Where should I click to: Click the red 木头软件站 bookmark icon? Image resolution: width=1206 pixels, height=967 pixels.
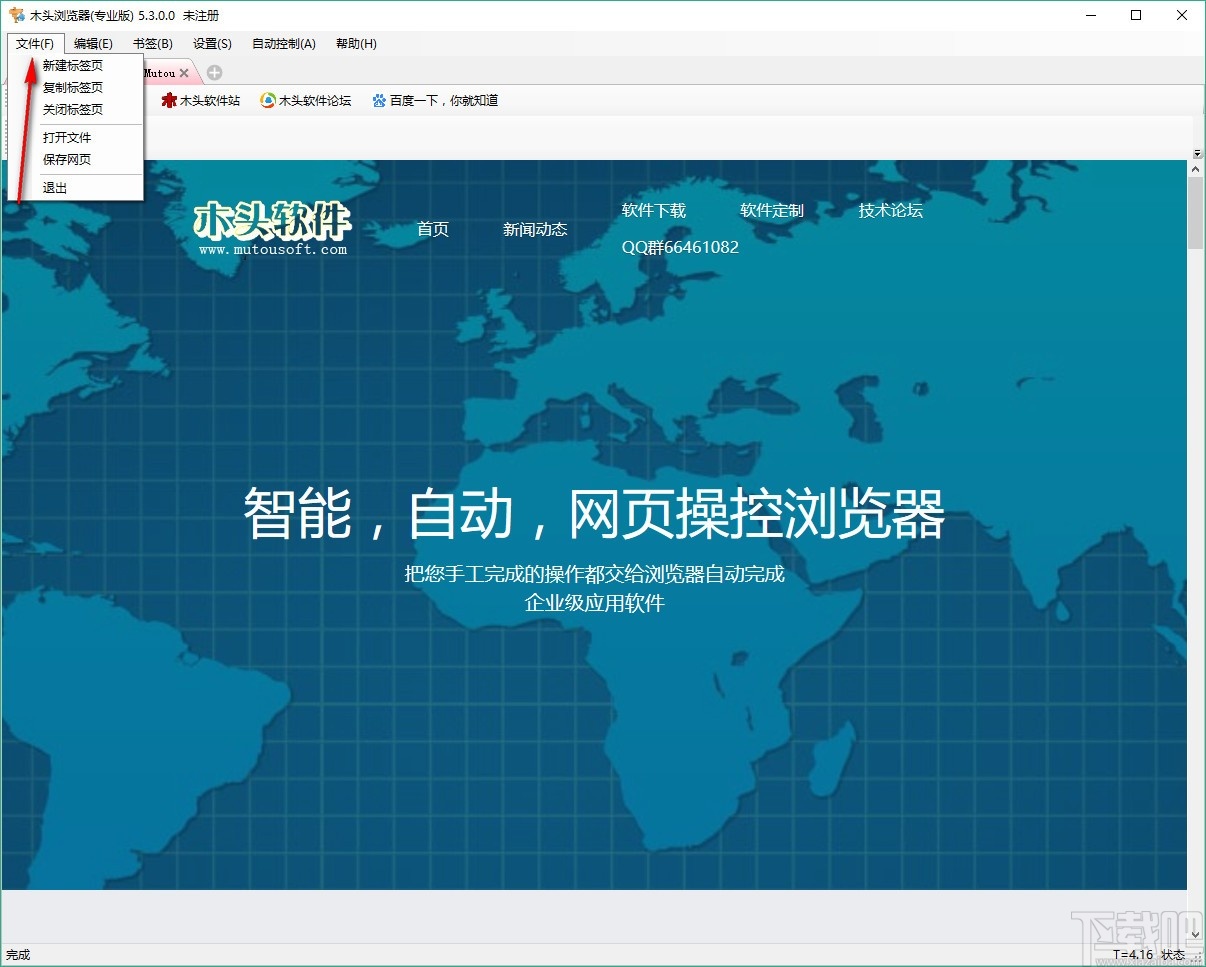point(168,101)
